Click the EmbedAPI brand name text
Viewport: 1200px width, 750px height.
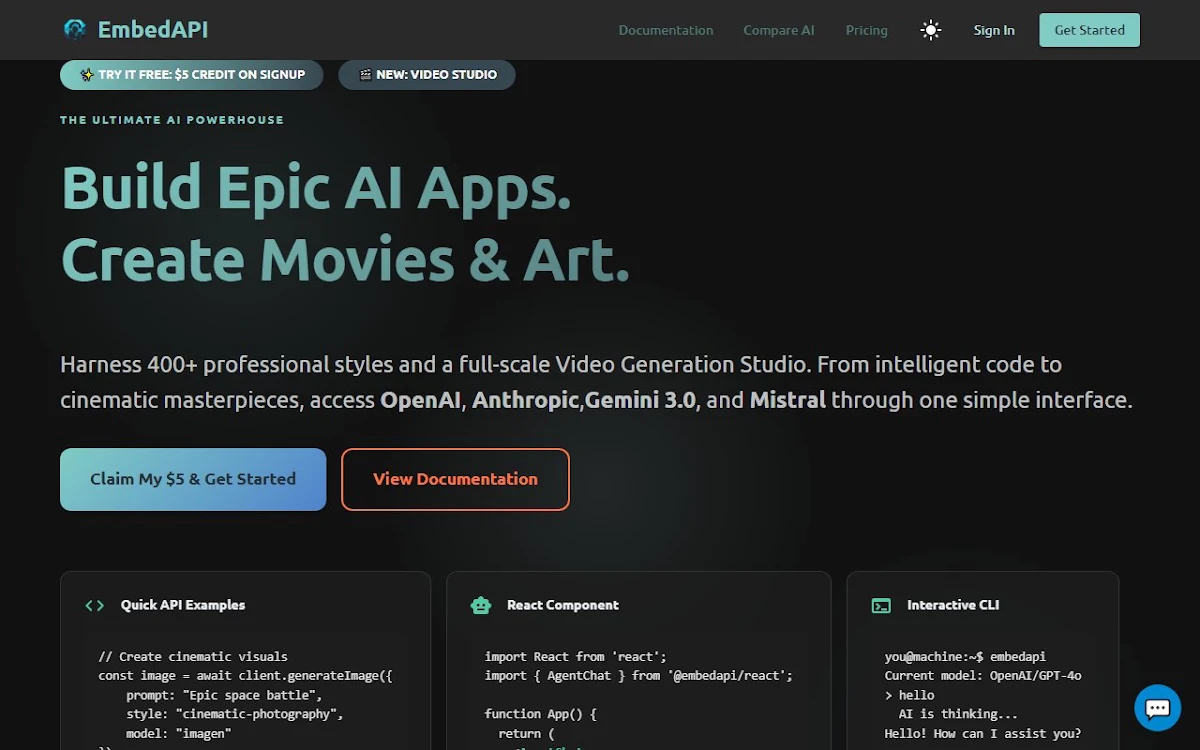click(x=153, y=30)
